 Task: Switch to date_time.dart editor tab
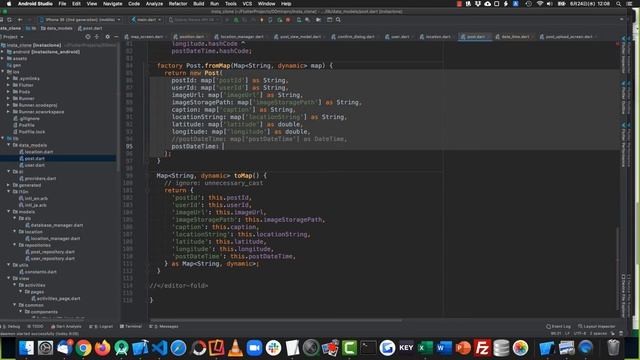point(515,37)
